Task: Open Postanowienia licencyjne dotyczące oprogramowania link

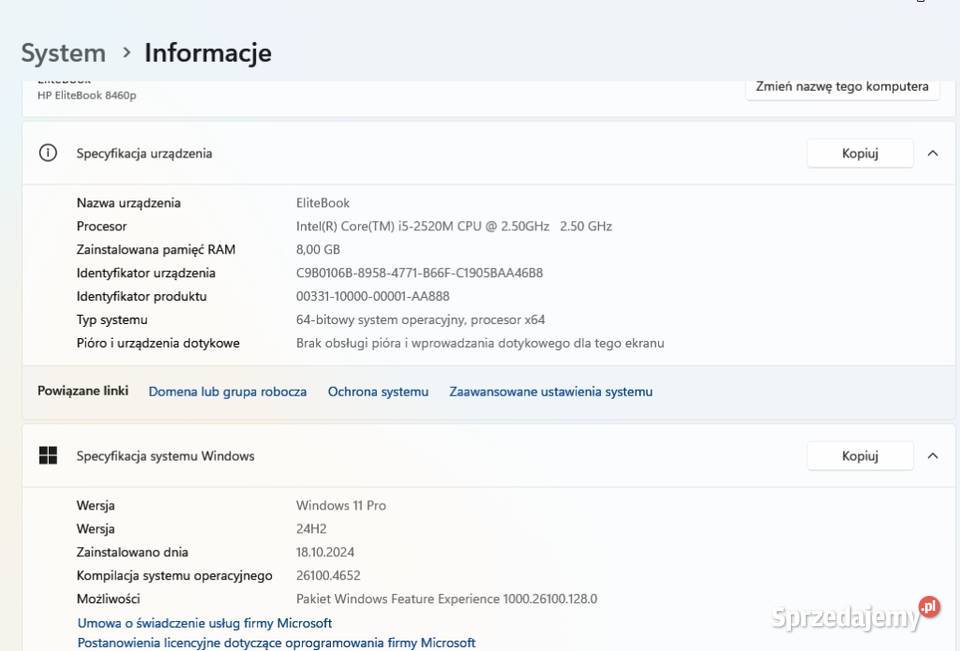Action: (x=276, y=643)
